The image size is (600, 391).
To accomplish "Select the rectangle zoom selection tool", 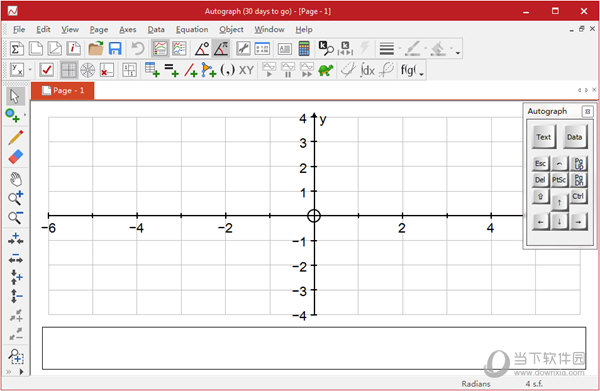I will pyautogui.click(x=16, y=356).
